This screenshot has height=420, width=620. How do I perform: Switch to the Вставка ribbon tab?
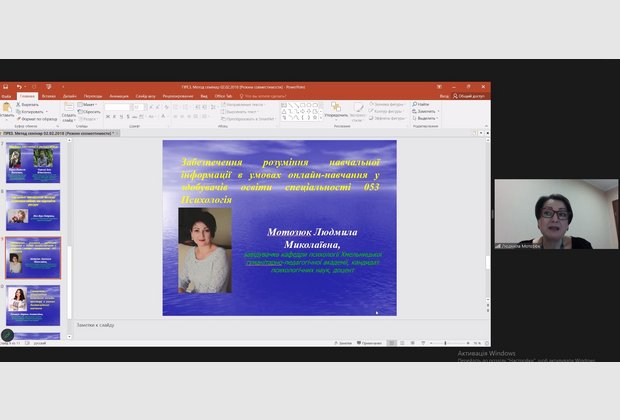point(48,96)
